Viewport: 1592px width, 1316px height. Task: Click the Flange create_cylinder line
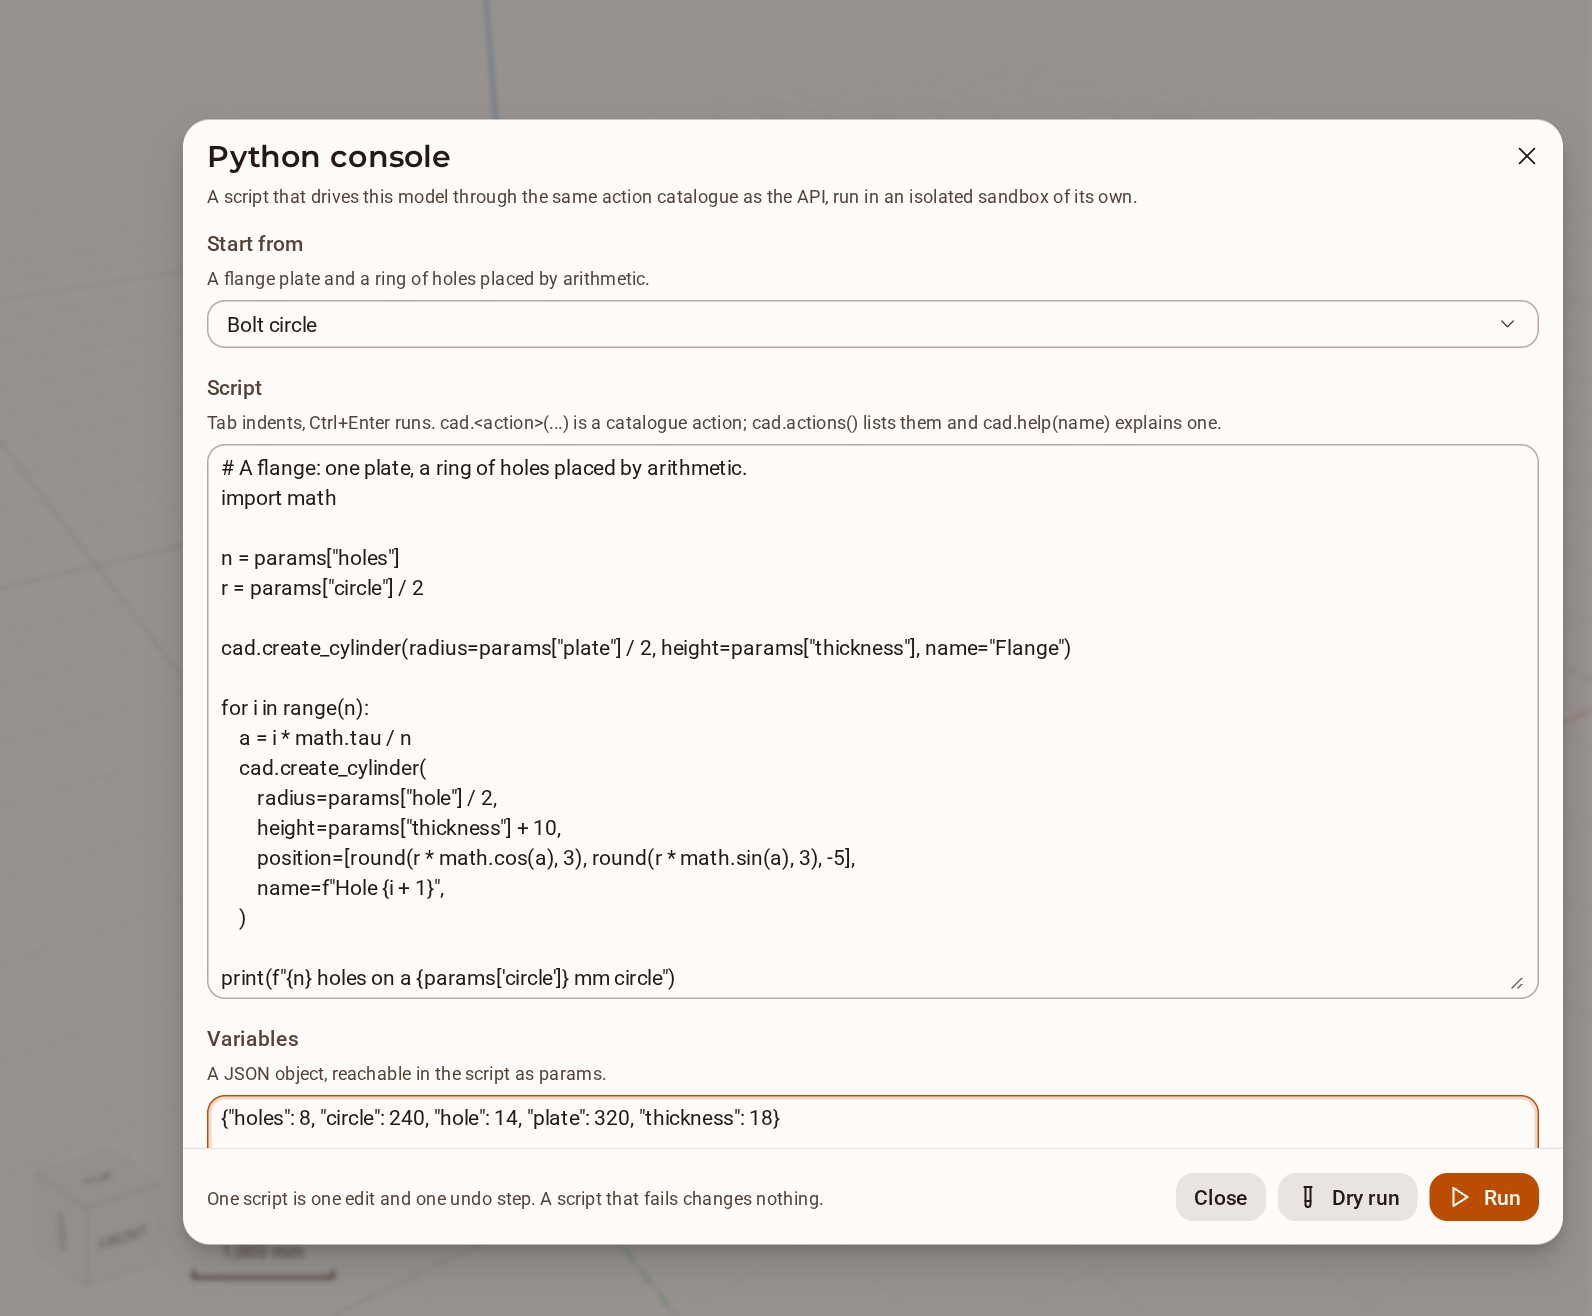pyautogui.click(x=646, y=648)
